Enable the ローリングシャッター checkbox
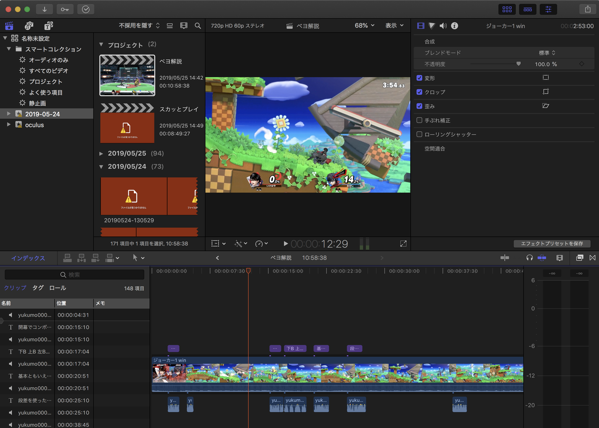Screen dimensions: 599x428 (419, 134)
